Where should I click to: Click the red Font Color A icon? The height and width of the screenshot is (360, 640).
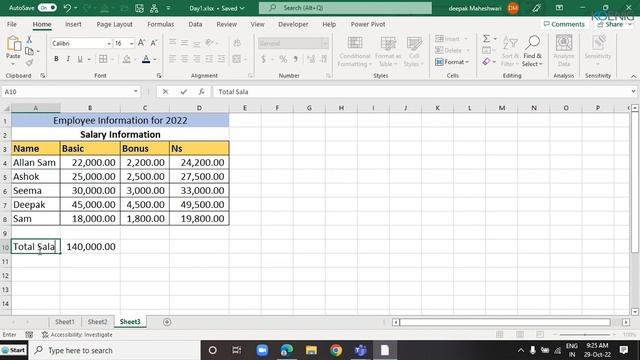pos(146,59)
